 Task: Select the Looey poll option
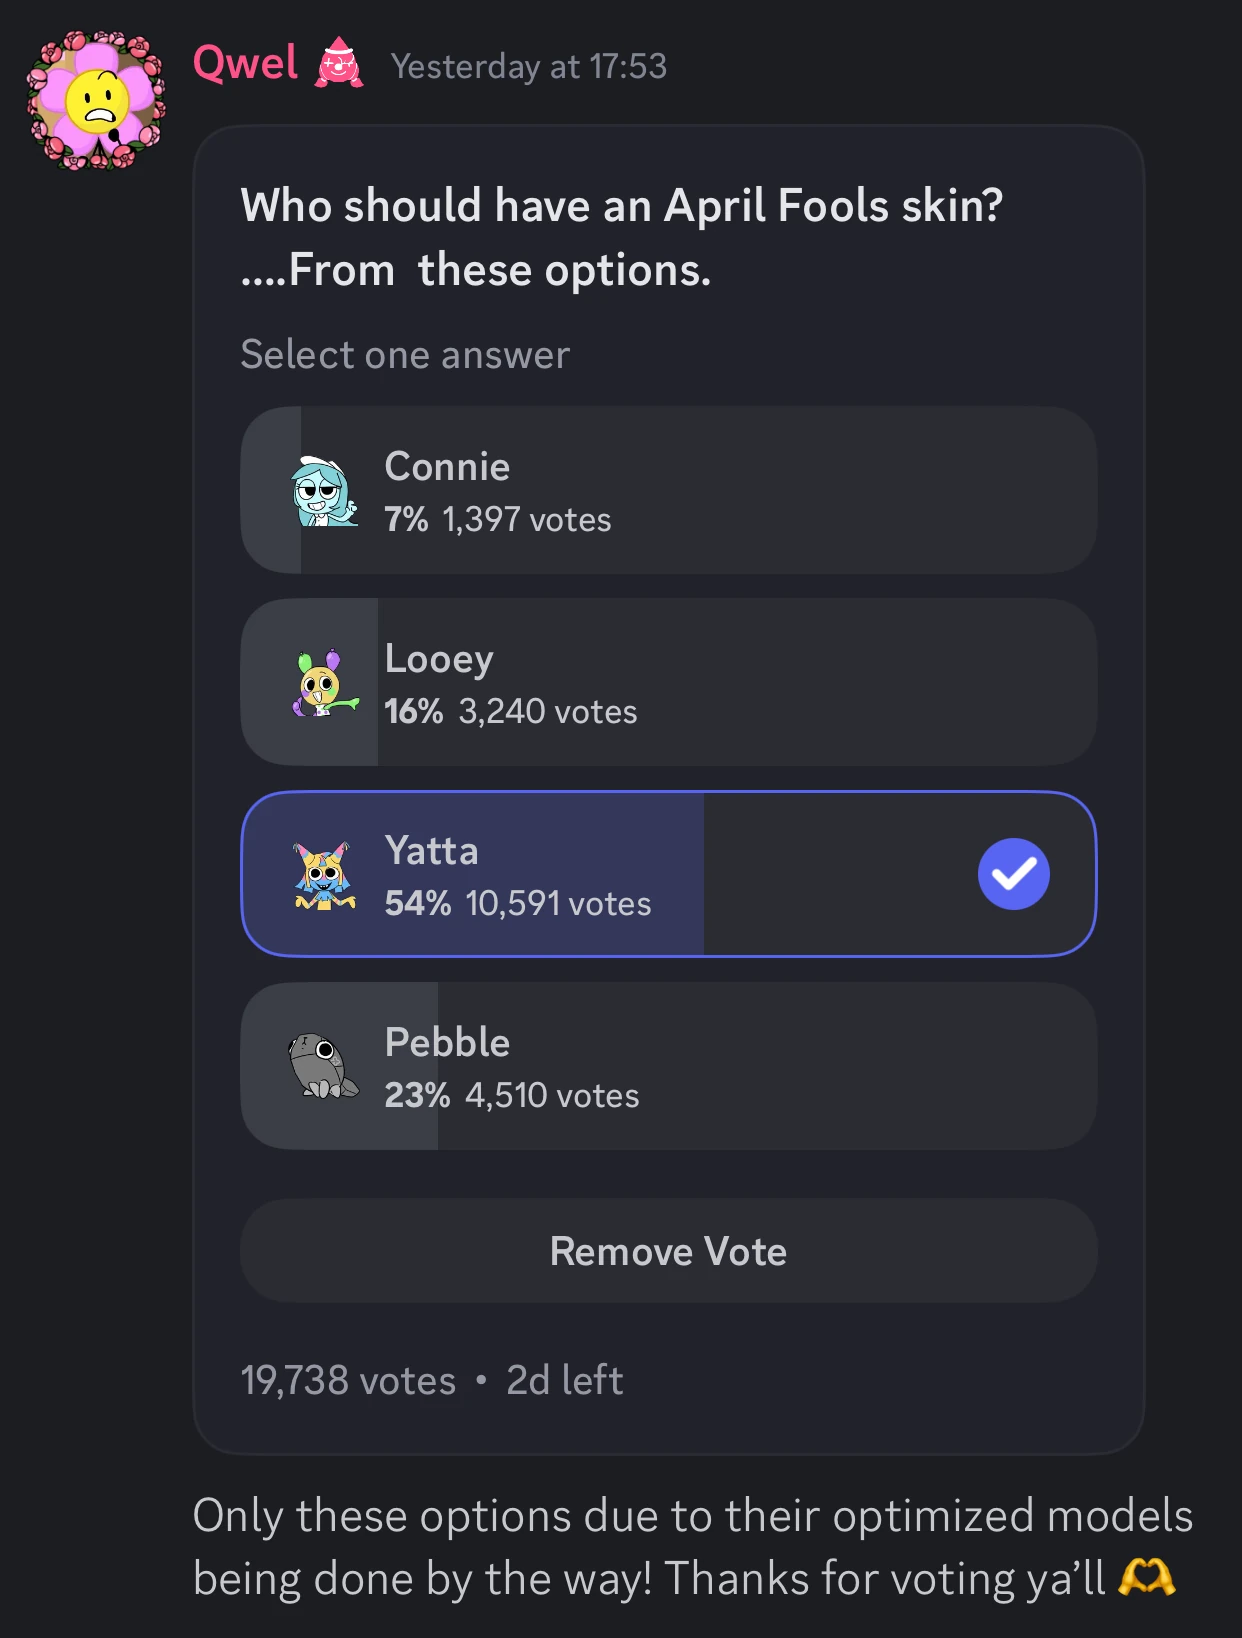click(x=669, y=682)
